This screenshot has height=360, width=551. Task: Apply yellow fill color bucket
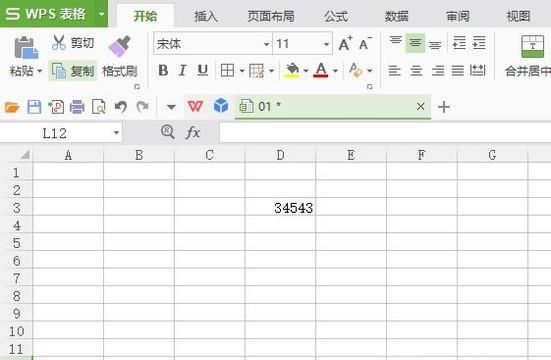coord(292,71)
